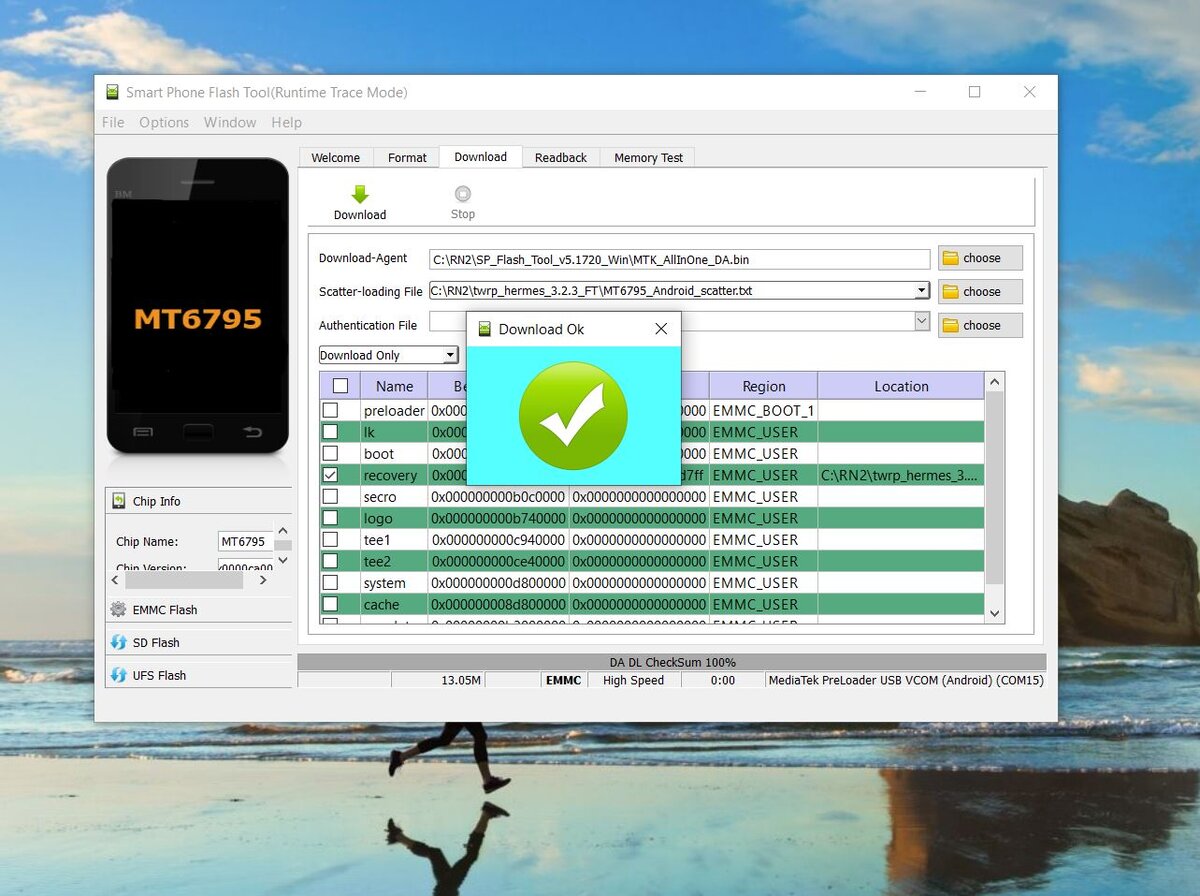The height and width of the screenshot is (896, 1200).
Task: Click the Region column header
Action: (x=763, y=386)
